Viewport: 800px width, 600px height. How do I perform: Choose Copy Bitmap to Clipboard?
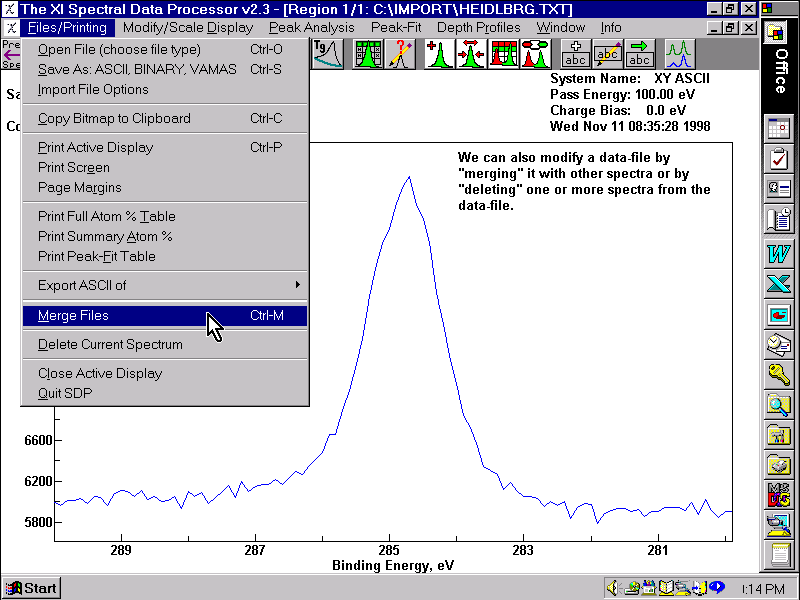tap(114, 118)
